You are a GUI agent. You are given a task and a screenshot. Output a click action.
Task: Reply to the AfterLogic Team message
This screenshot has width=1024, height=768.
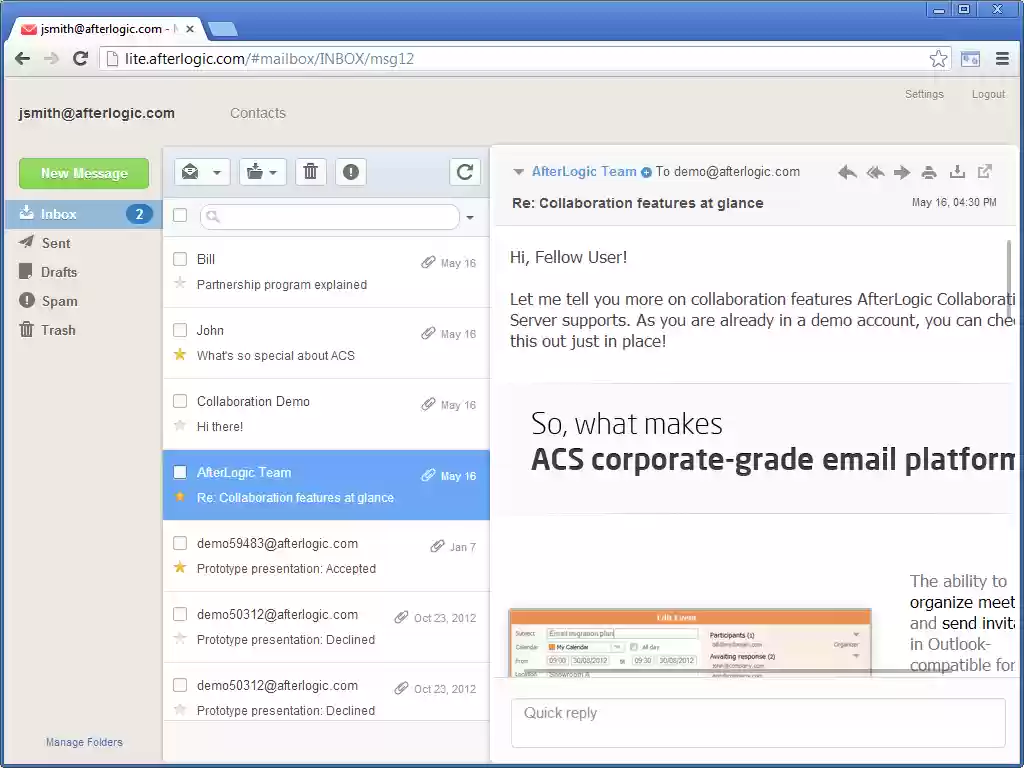[x=846, y=171]
